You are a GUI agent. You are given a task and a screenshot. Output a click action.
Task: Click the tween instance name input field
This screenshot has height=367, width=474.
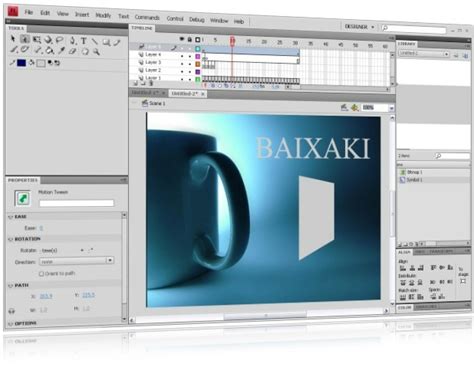point(76,203)
